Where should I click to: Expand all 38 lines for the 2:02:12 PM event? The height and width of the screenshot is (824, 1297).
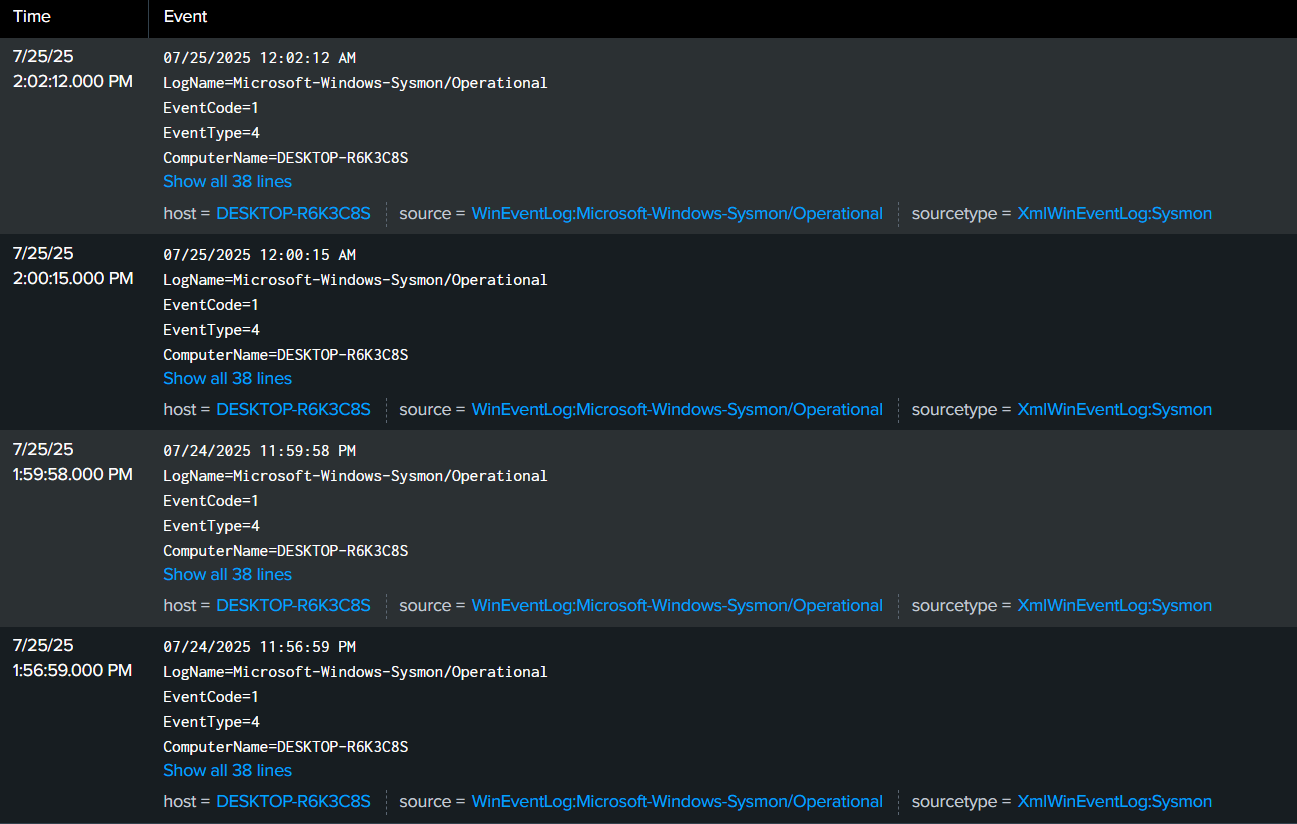[227, 182]
